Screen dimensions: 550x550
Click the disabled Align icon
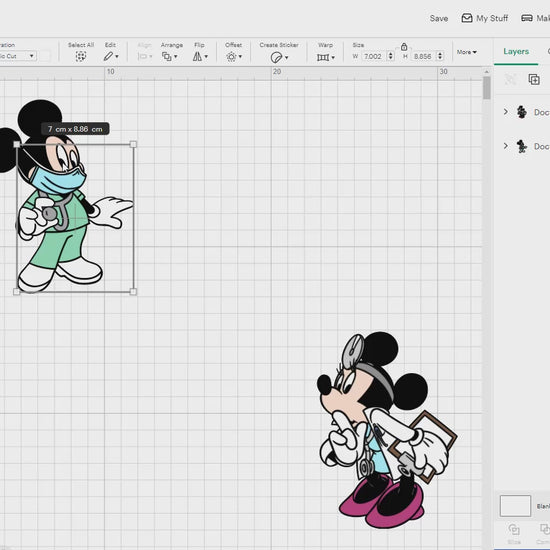click(x=142, y=56)
